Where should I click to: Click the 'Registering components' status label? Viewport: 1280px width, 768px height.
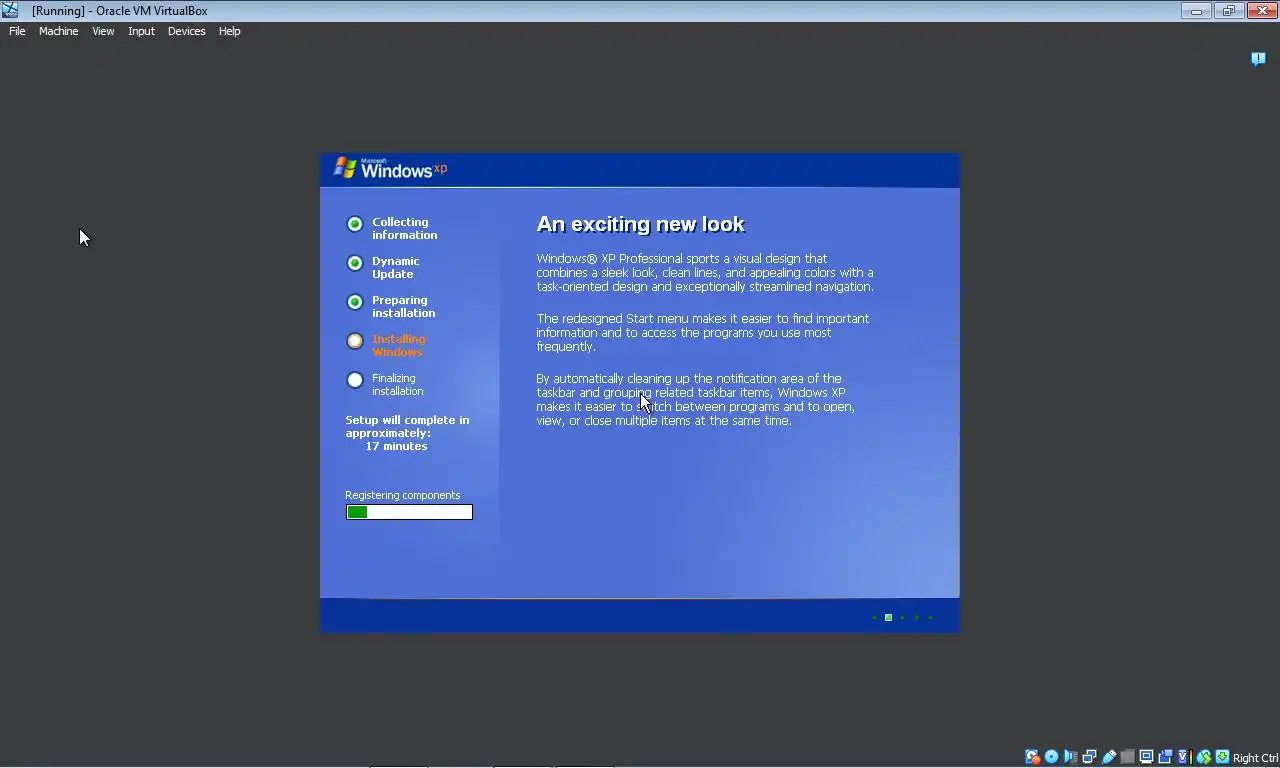[403, 495]
